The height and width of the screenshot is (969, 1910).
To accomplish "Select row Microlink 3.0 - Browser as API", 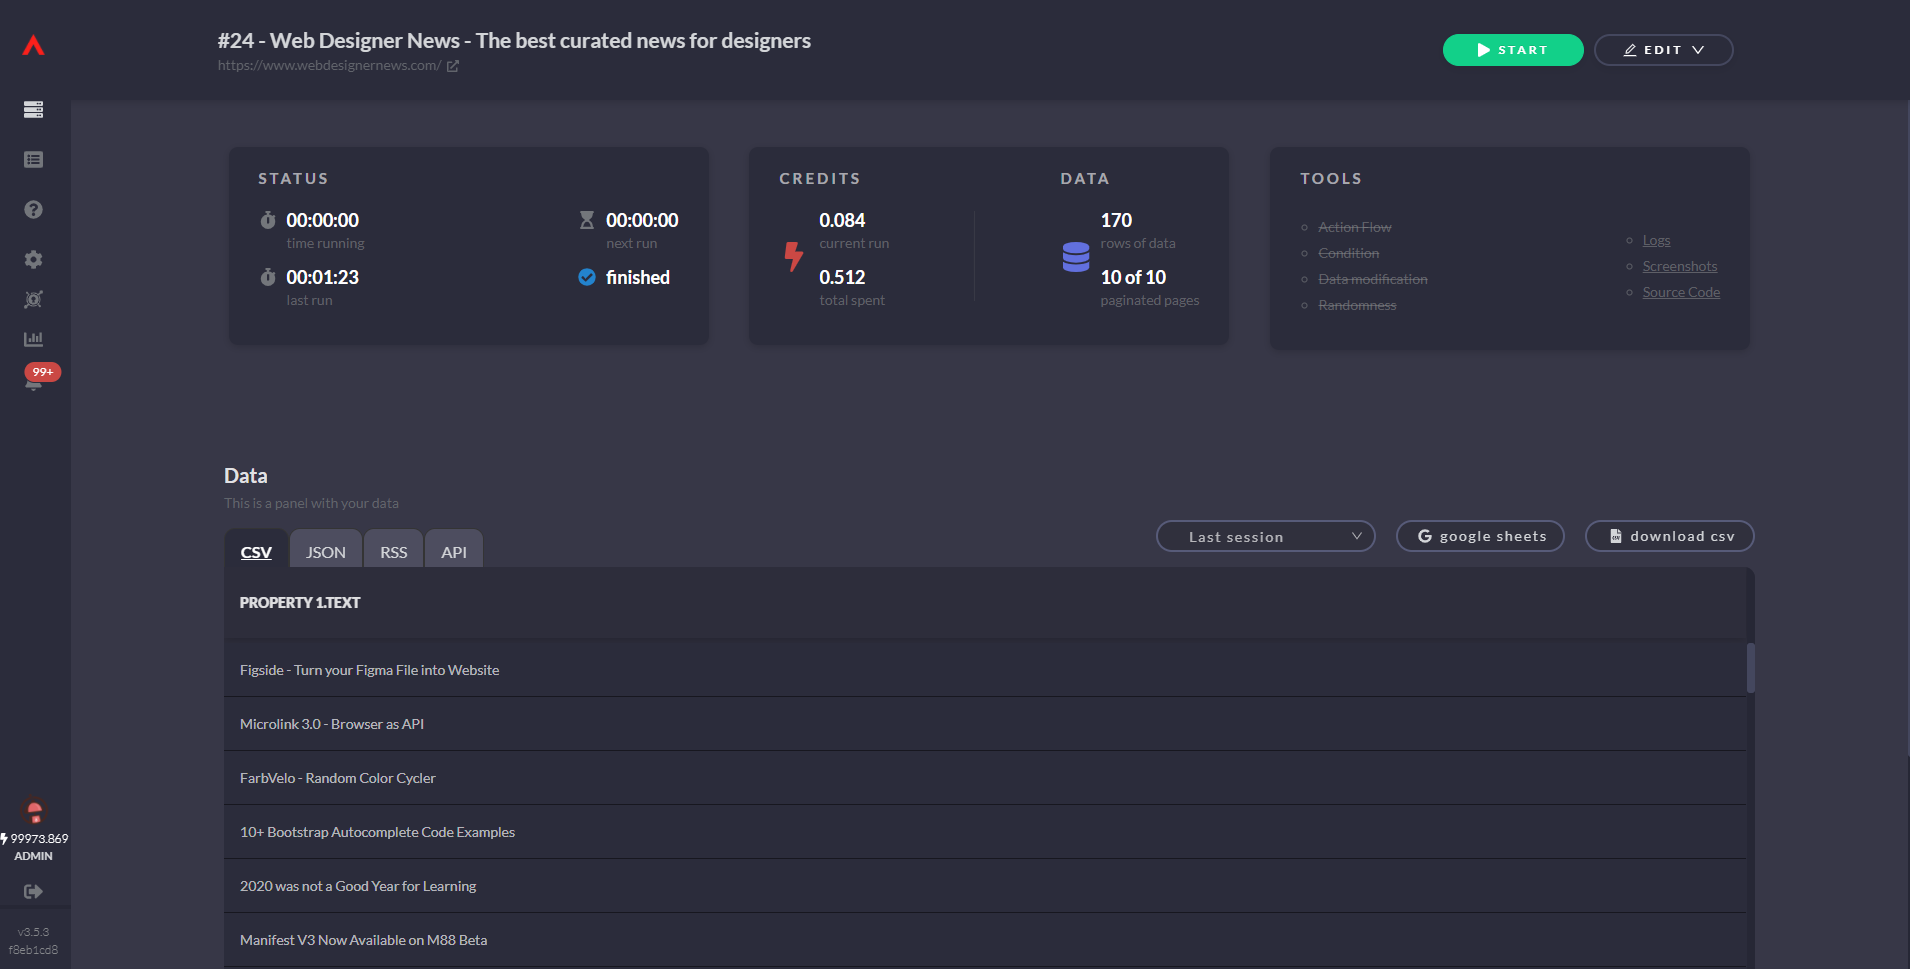I will click(985, 724).
